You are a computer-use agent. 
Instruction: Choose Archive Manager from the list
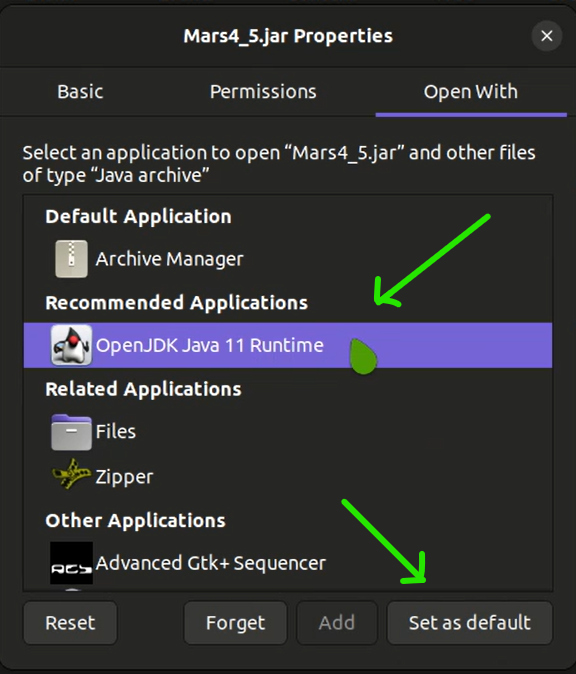288,259
